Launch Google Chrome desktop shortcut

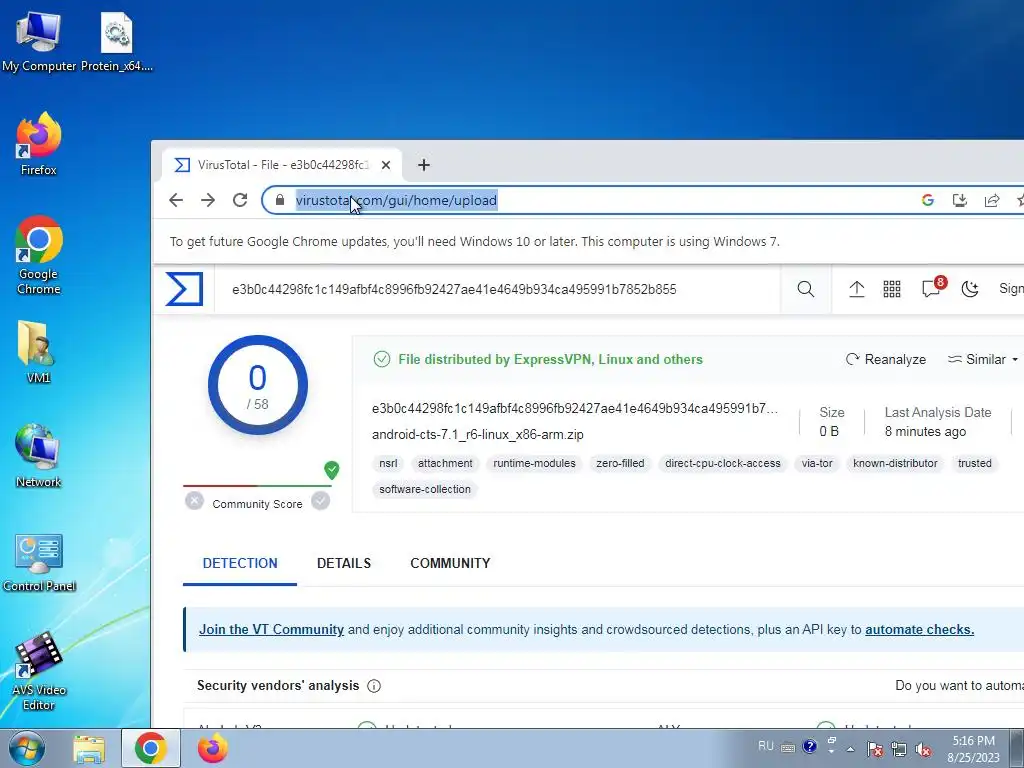(x=39, y=255)
